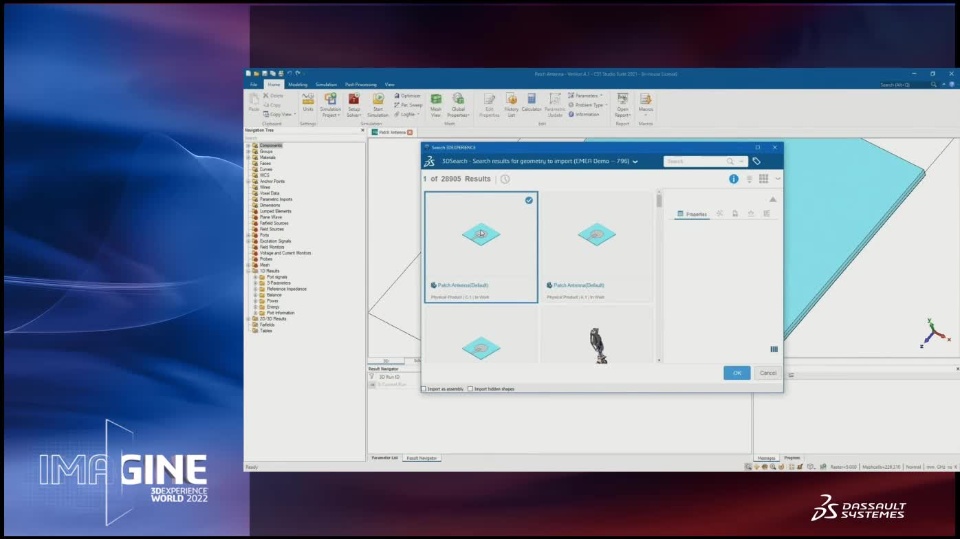Close the Navigation Tree panel
Viewport: 960px width, 539px height.
coord(362,130)
